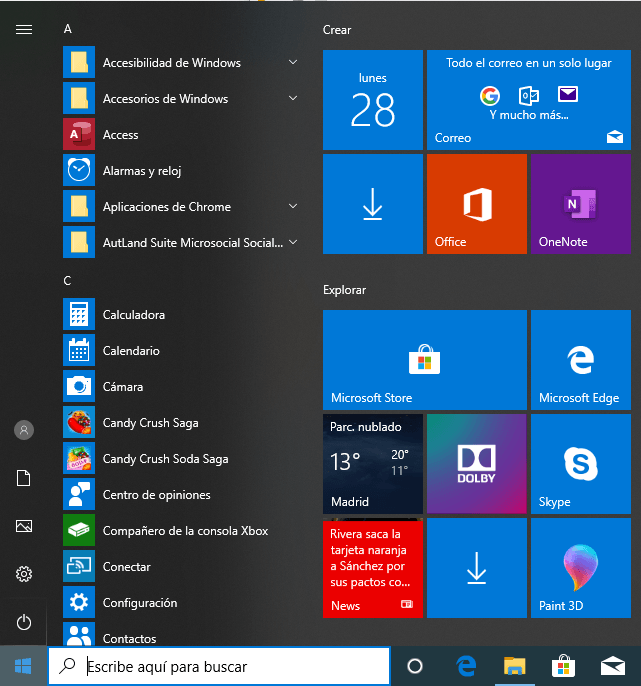
Task: Open Microsoft Store from the taskbar
Action: pyautogui.click(x=564, y=666)
